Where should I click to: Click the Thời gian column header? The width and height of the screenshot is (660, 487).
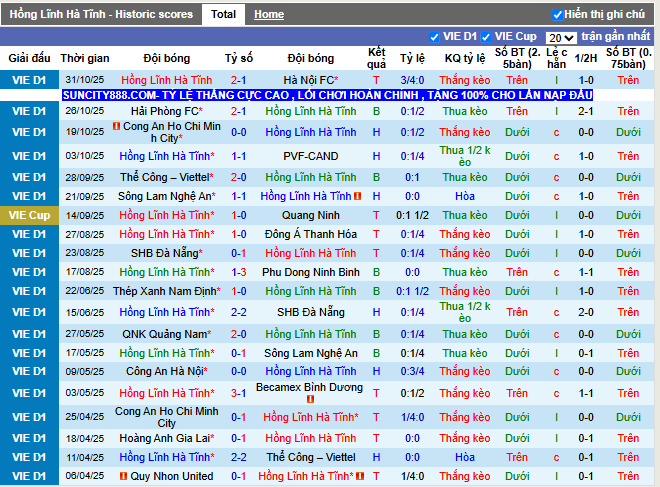tap(85, 58)
